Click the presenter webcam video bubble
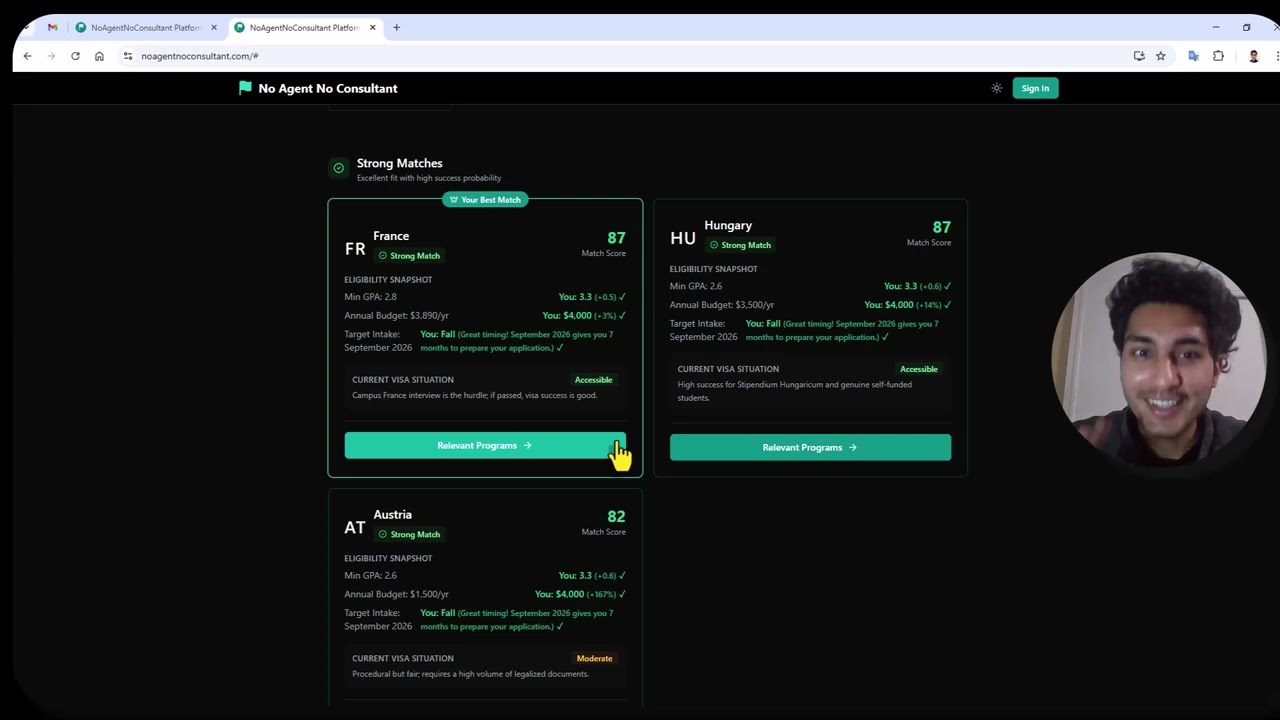 click(1158, 360)
